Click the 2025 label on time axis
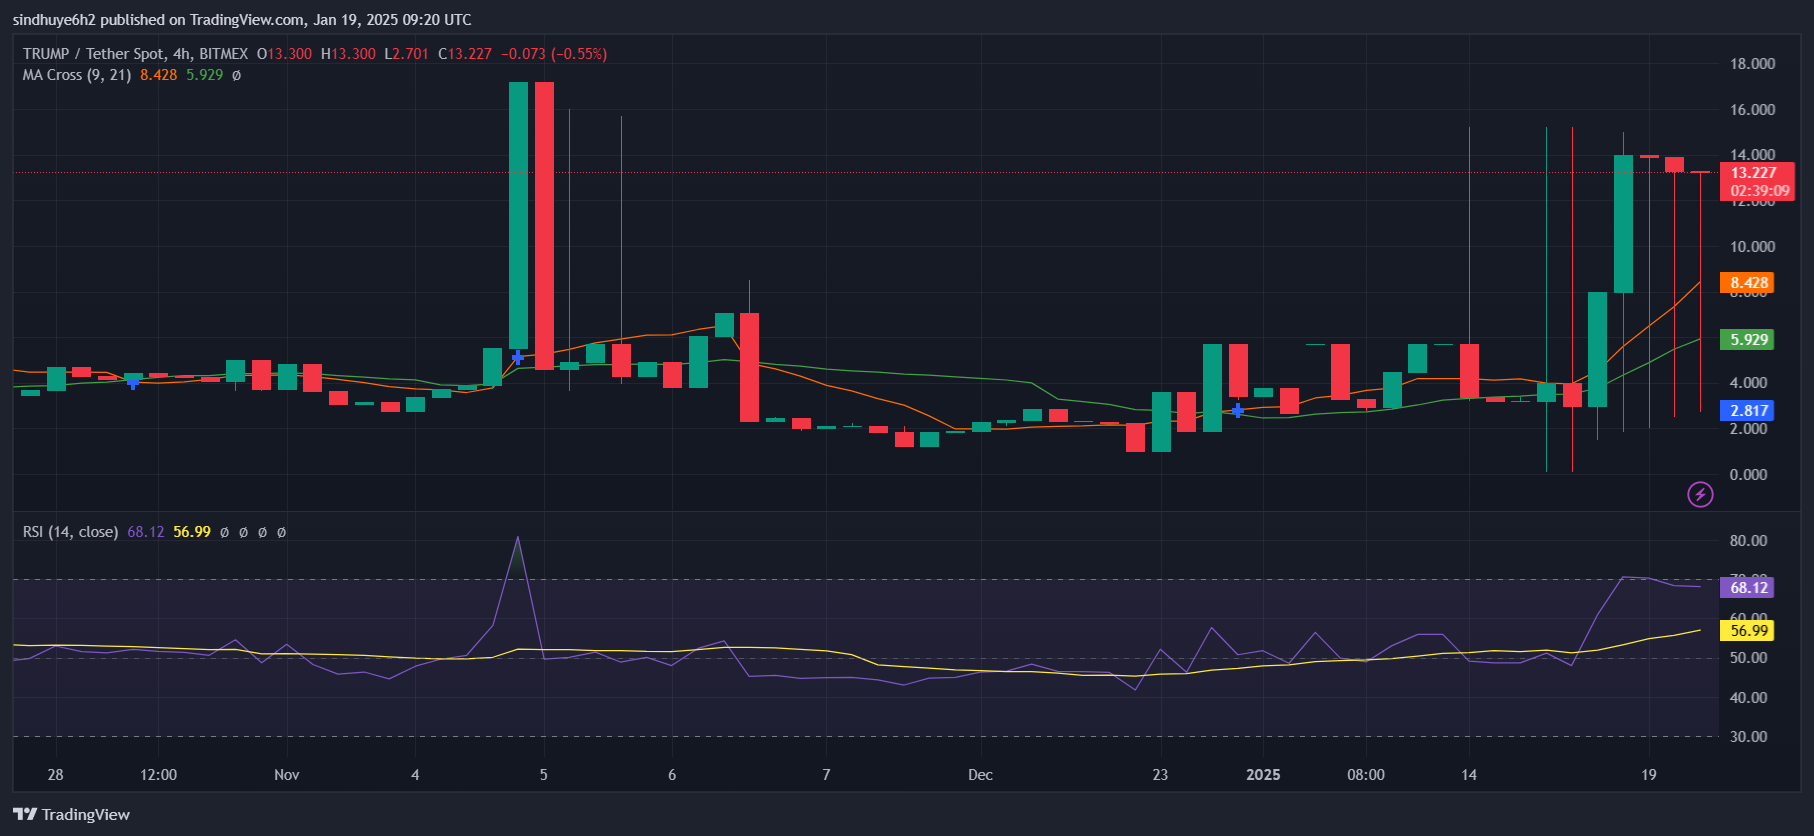 pyautogui.click(x=1263, y=775)
